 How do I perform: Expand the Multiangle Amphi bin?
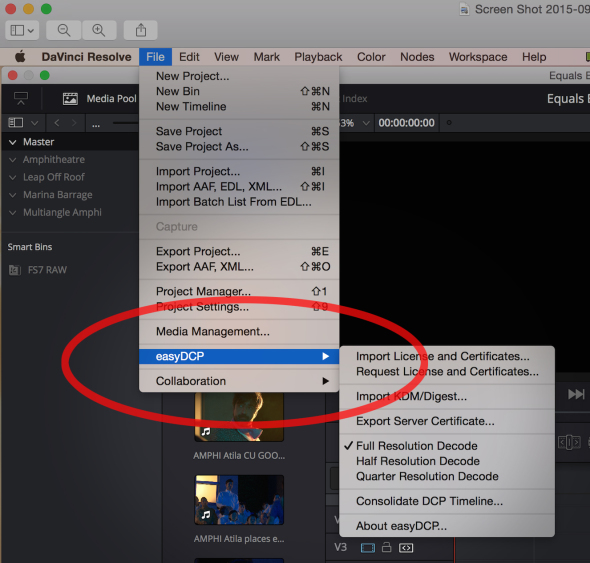[13, 213]
